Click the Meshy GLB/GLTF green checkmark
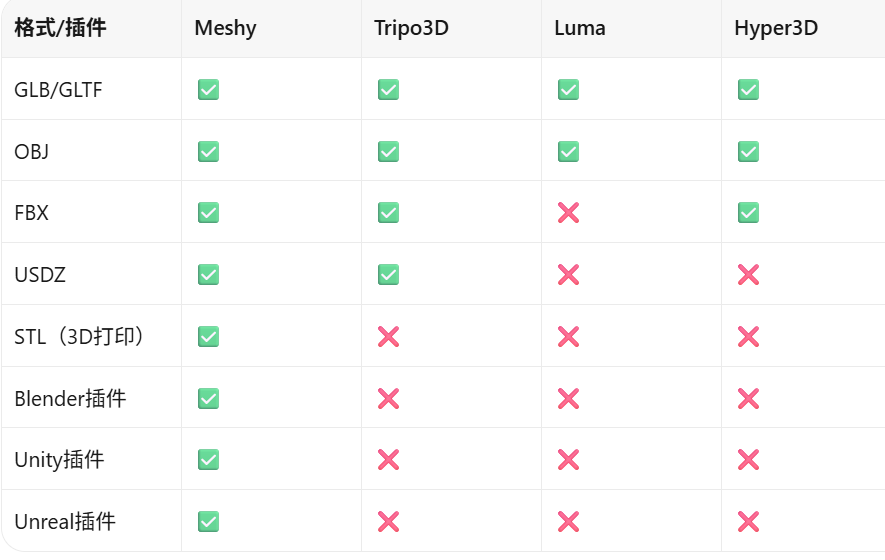Viewport: 885px width, 560px height. click(x=208, y=89)
